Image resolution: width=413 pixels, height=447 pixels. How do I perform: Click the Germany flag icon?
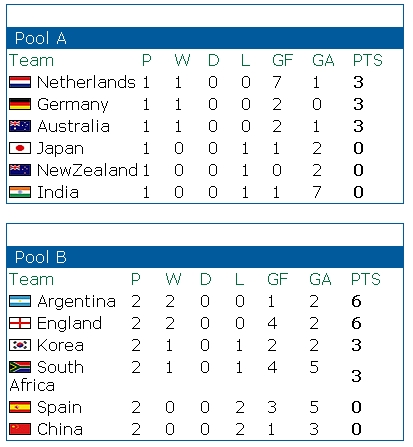pyautogui.click(x=20, y=104)
